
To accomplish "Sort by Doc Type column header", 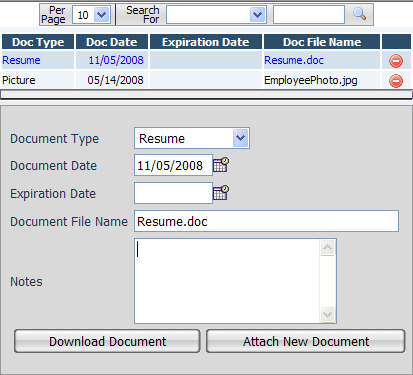I will [x=38, y=42].
